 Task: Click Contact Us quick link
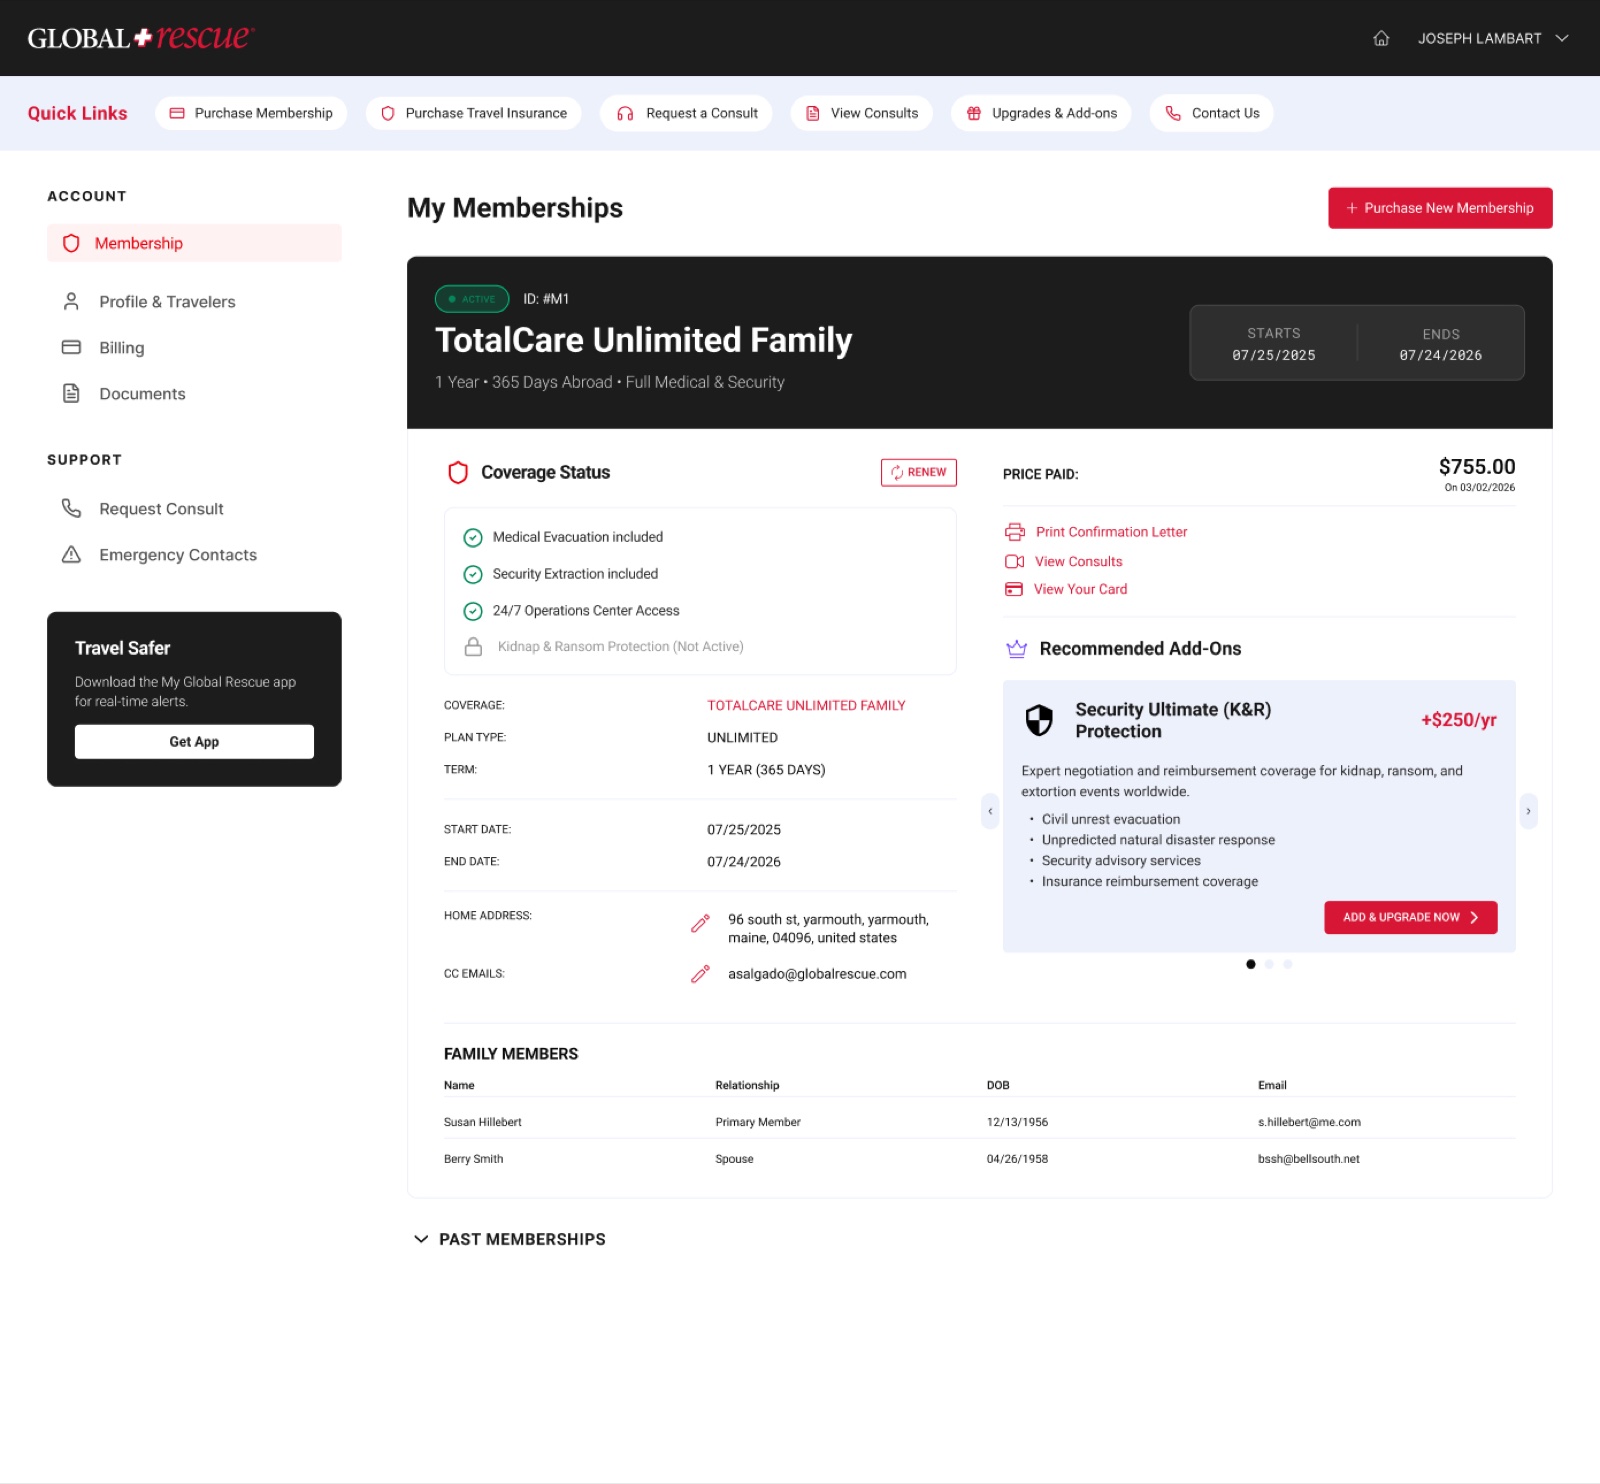coord(1212,113)
